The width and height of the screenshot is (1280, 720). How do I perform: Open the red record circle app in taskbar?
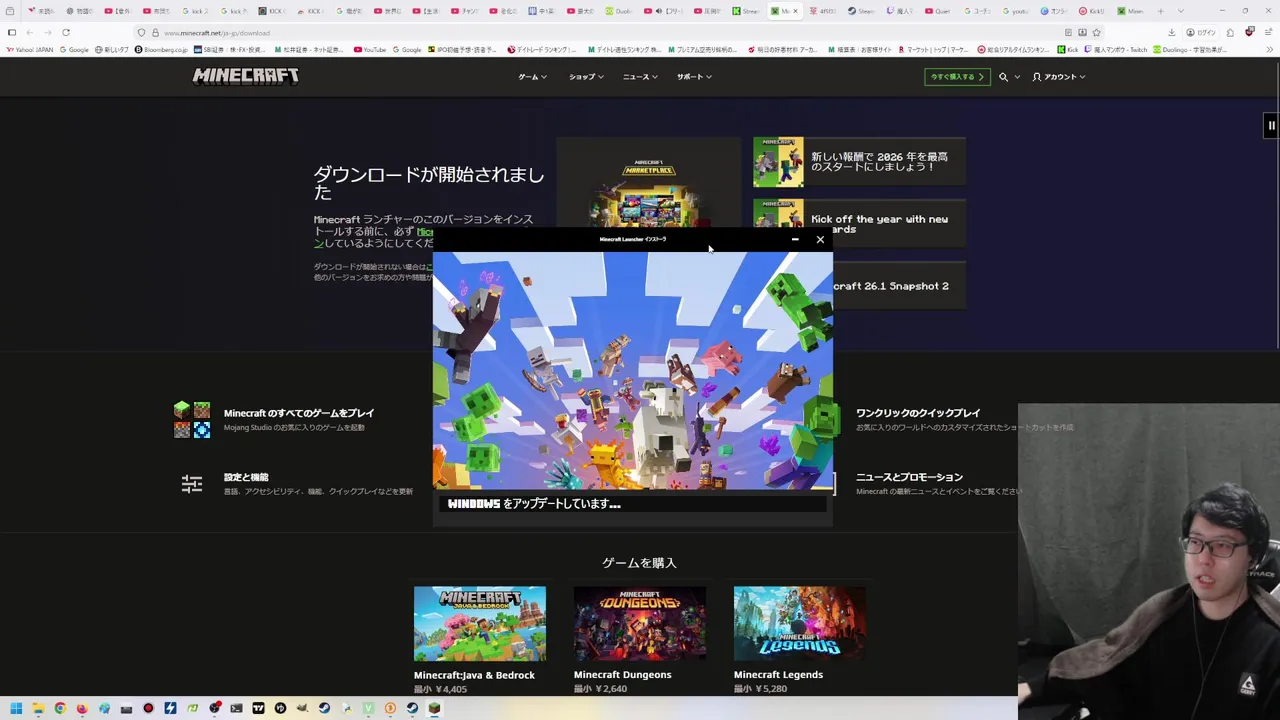pyautogui.click(x=148, y=709)
